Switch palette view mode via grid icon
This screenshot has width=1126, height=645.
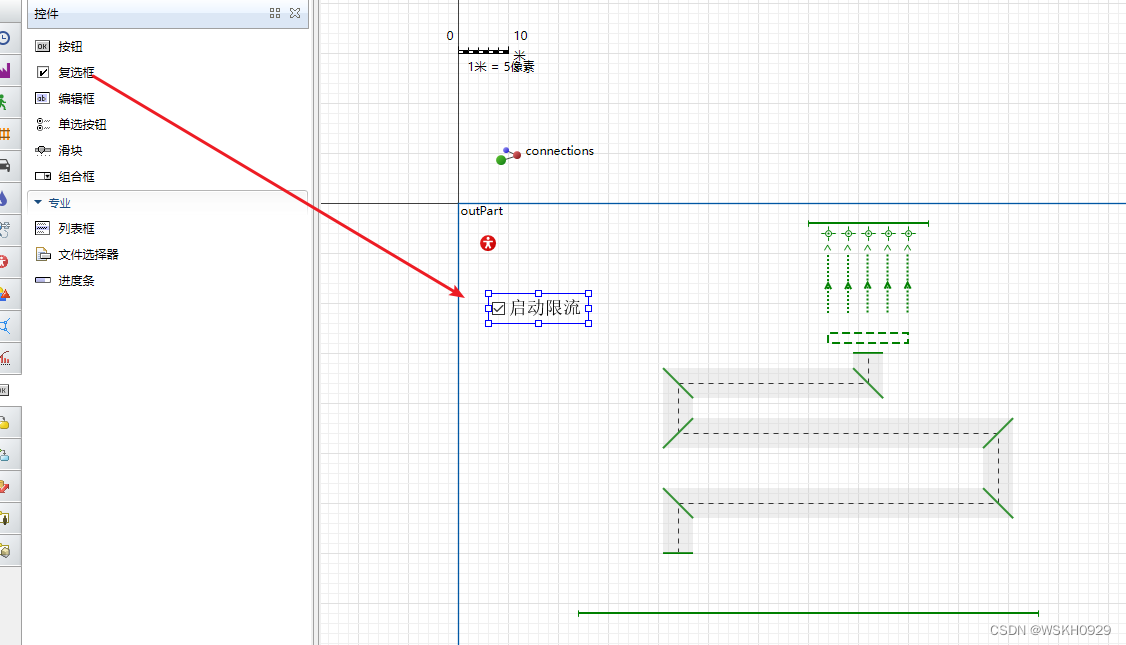click(275, 13)
